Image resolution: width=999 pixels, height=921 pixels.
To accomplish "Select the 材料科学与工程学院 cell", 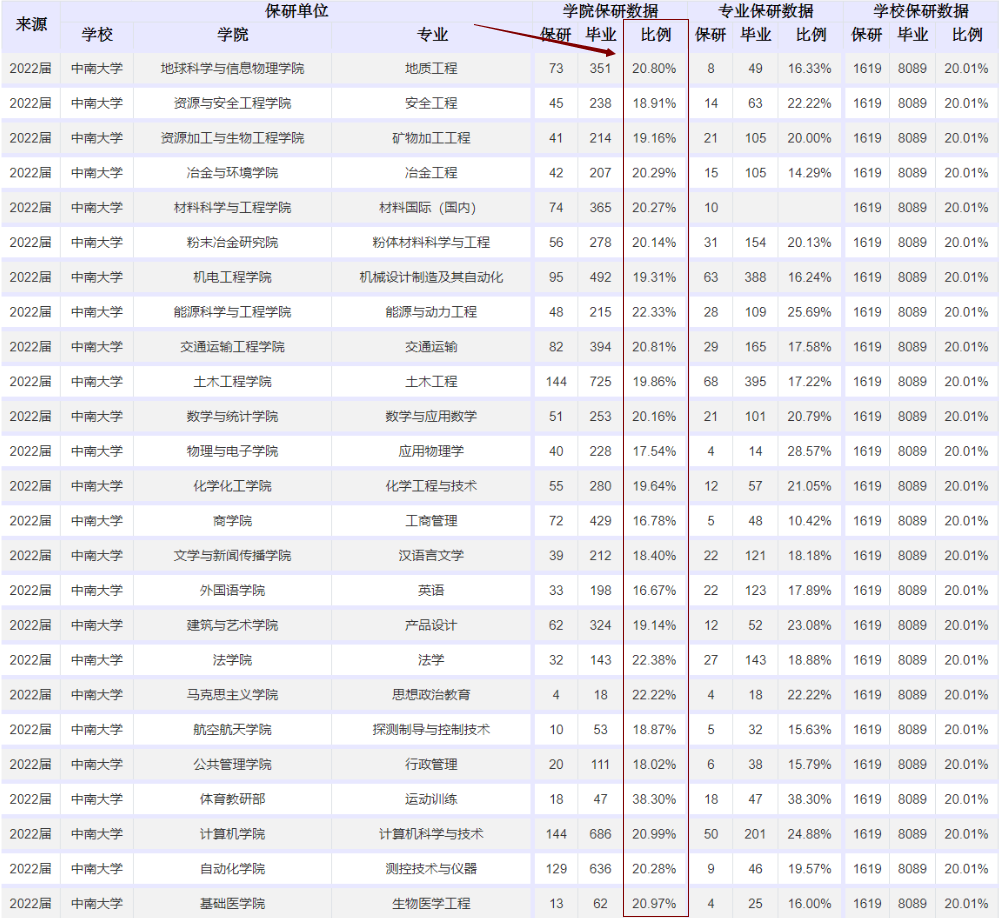I will 233,208.
